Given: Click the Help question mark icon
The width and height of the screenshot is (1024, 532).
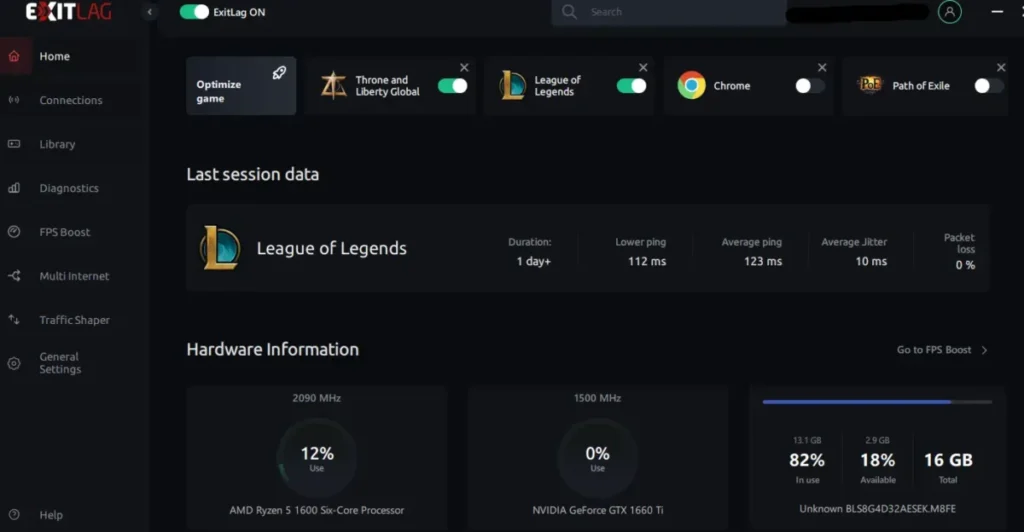Looking at the screenshot, I should tap(14, 514).
